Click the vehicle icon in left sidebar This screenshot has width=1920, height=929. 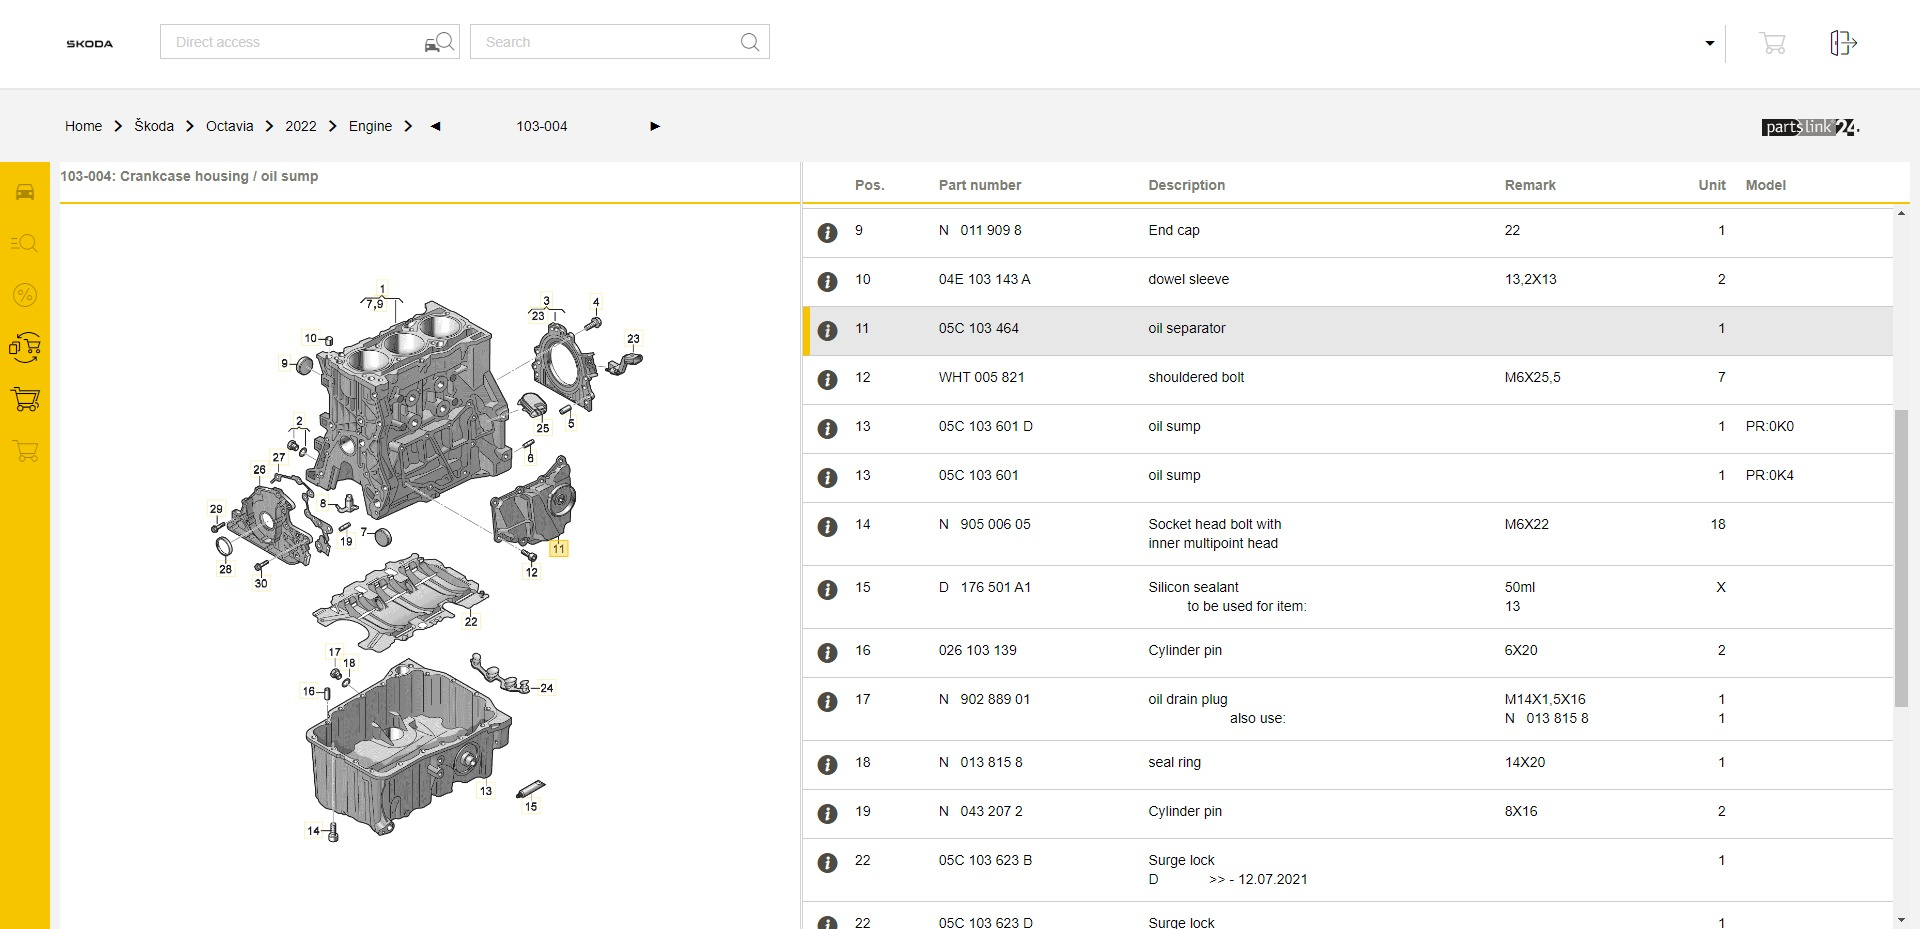point(25,192)
